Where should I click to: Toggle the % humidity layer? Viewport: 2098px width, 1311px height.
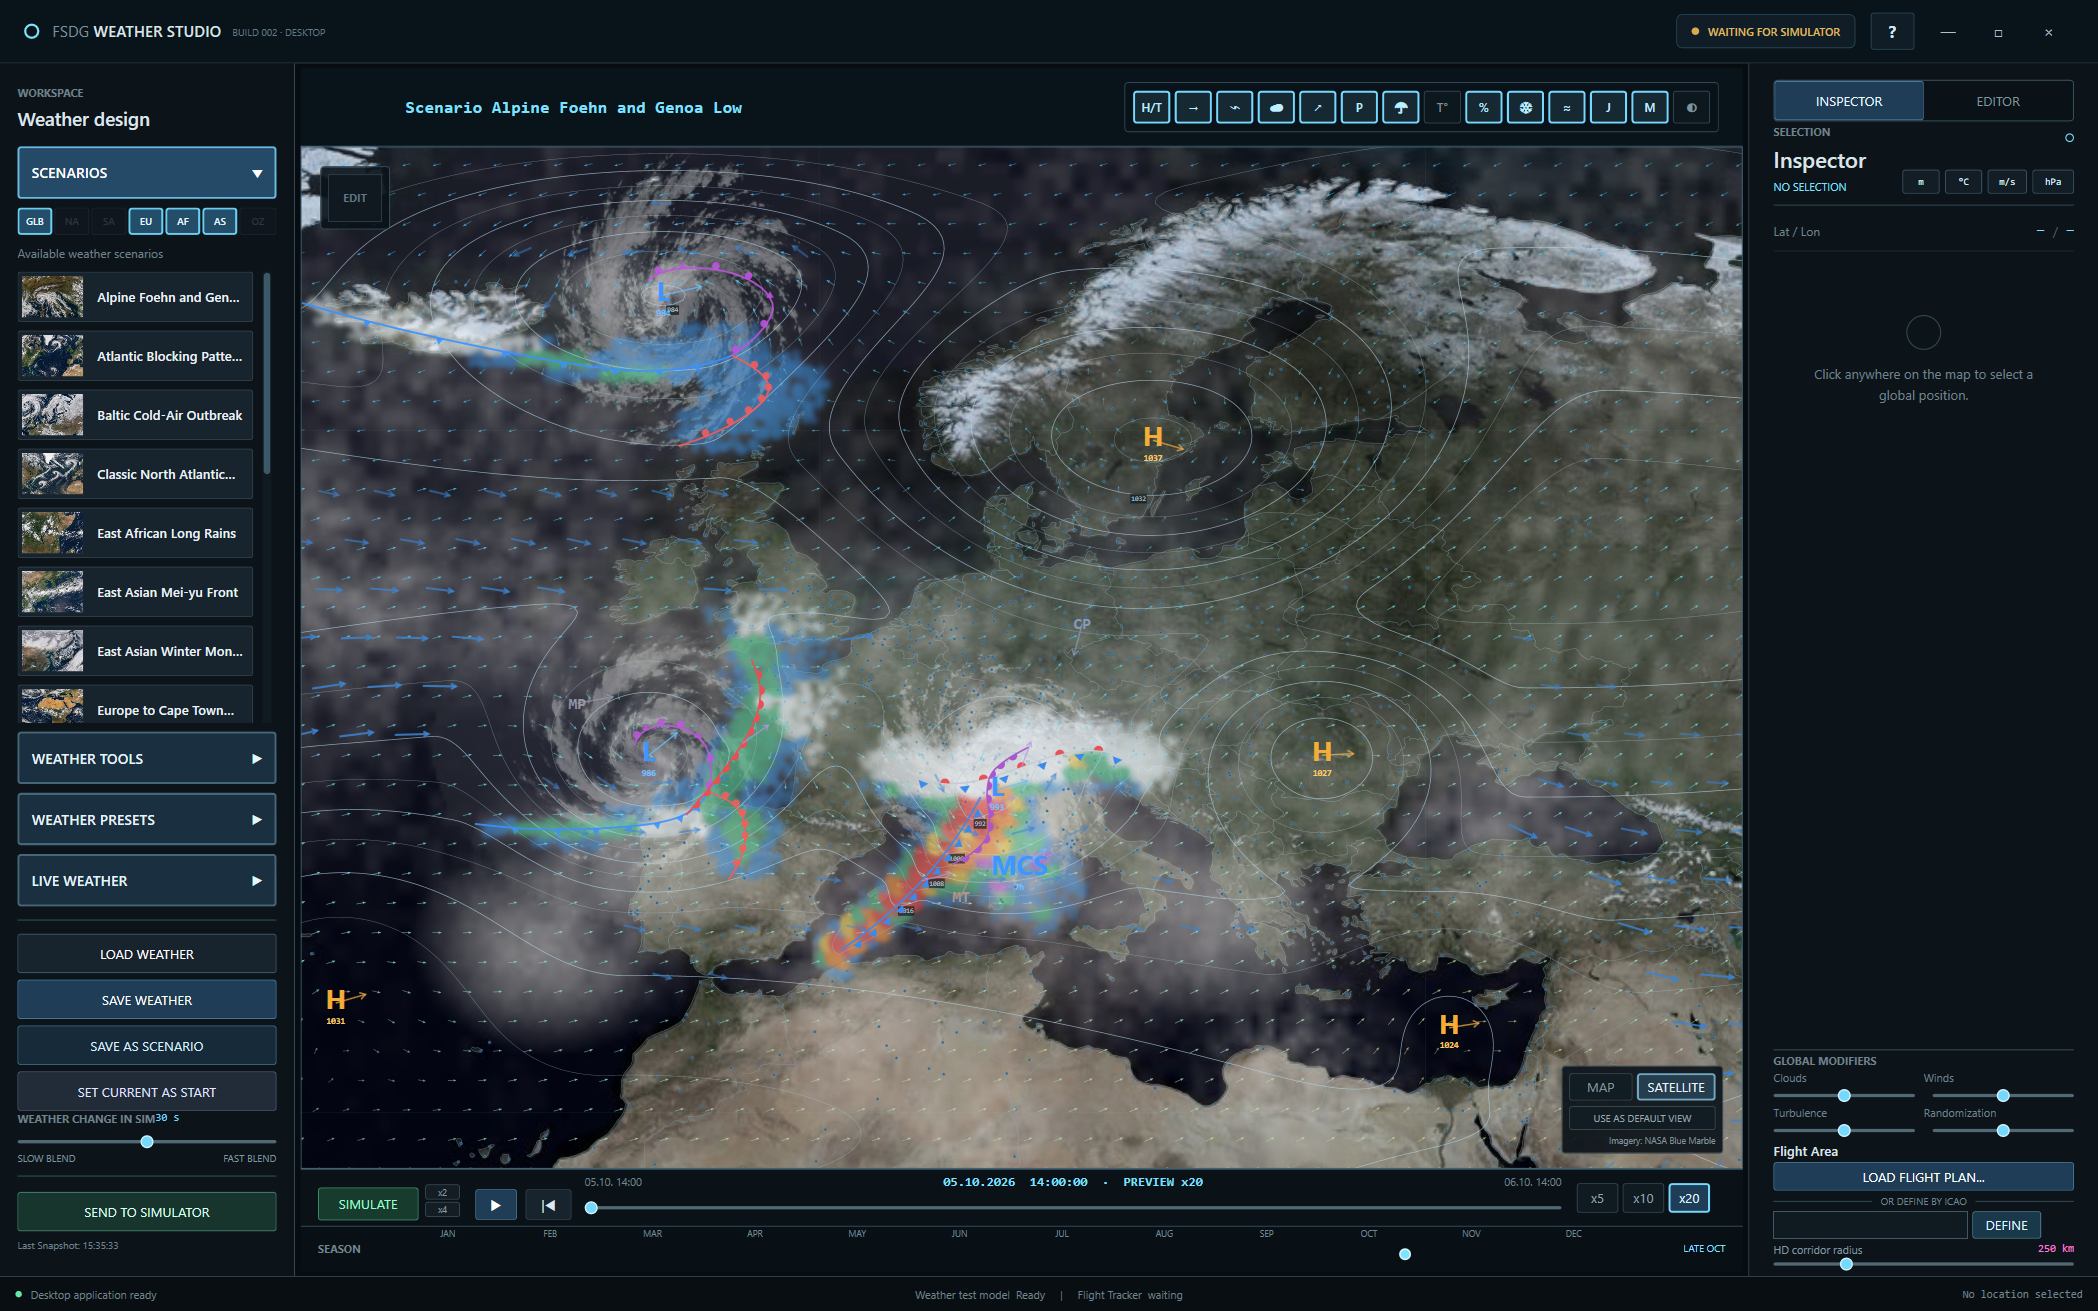coord(1484,108)
